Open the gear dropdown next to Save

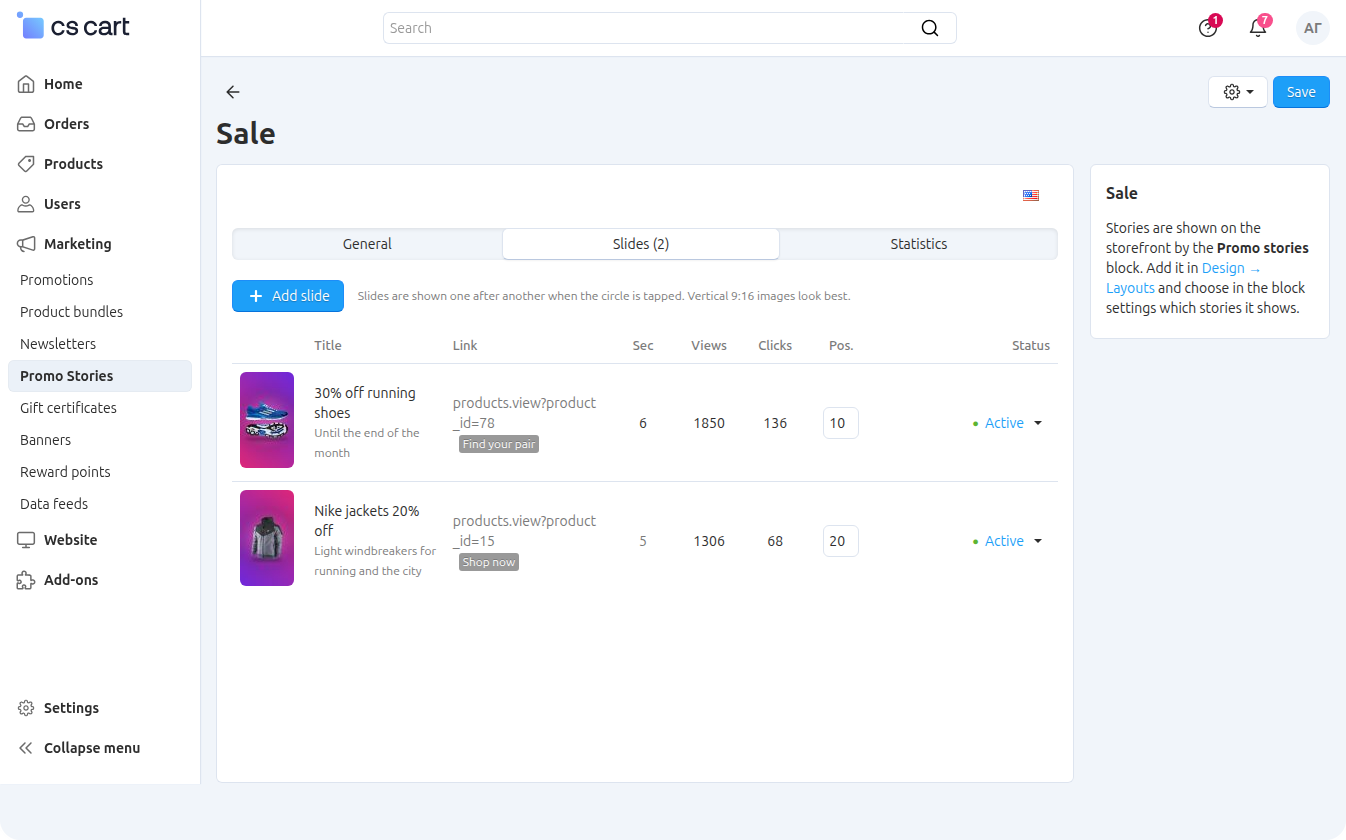click(1238, 92)
